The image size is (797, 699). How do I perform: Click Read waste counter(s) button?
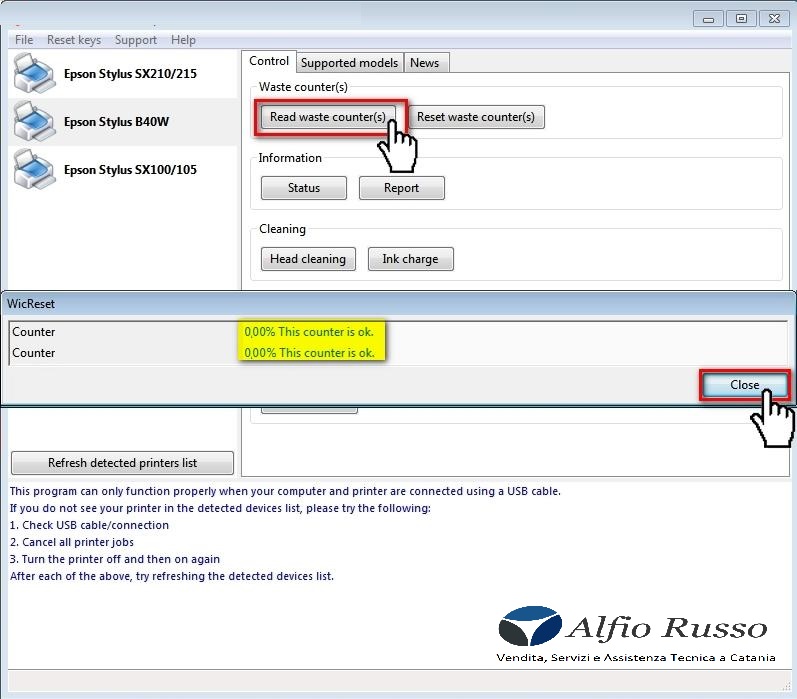(328, 117)
